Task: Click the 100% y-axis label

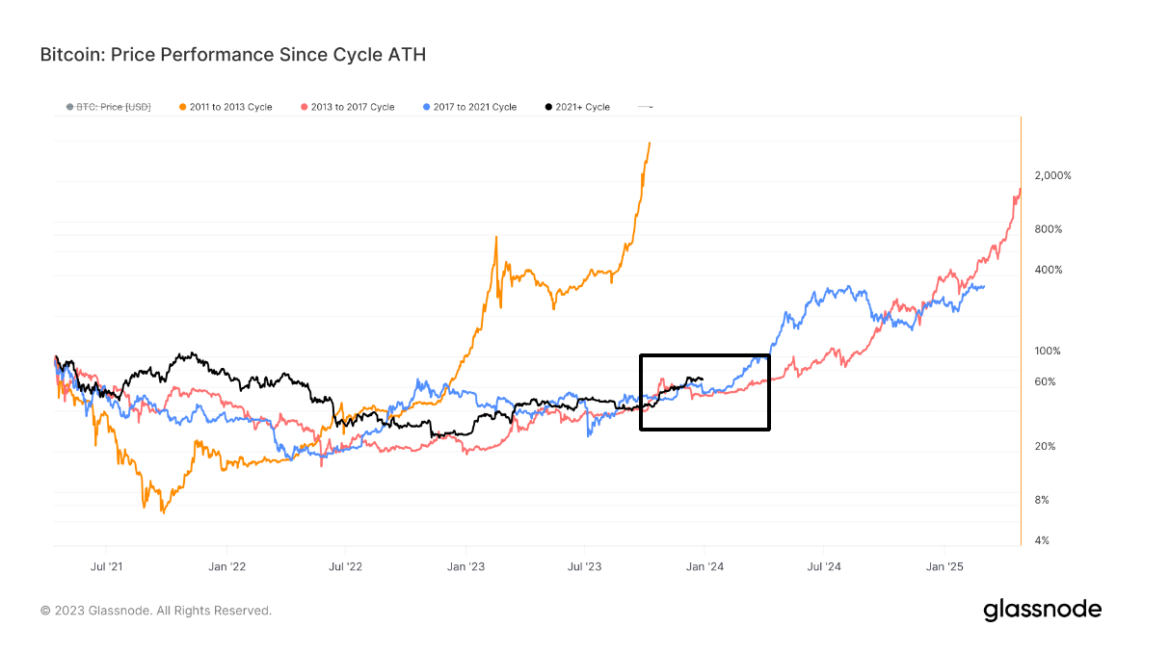Action: click(x=1048, y=351)
